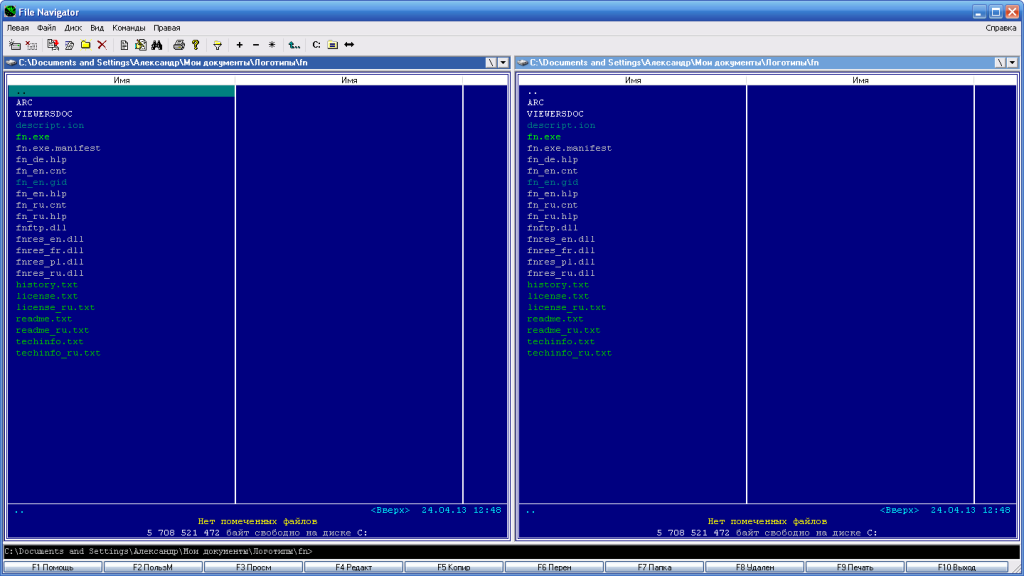Select fn.exe in the left panel
Viewport: 1024px width, 576px height.
click(33, 137)
